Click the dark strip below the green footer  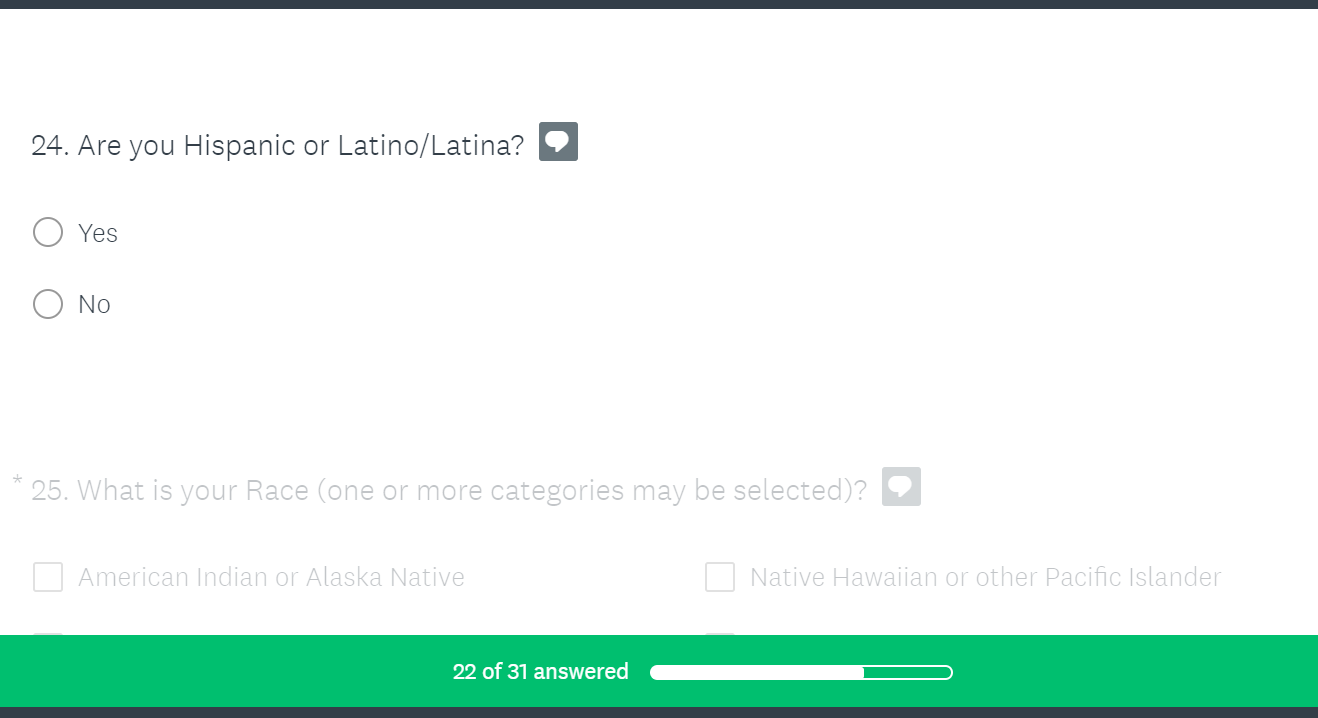tap(659, 712)
